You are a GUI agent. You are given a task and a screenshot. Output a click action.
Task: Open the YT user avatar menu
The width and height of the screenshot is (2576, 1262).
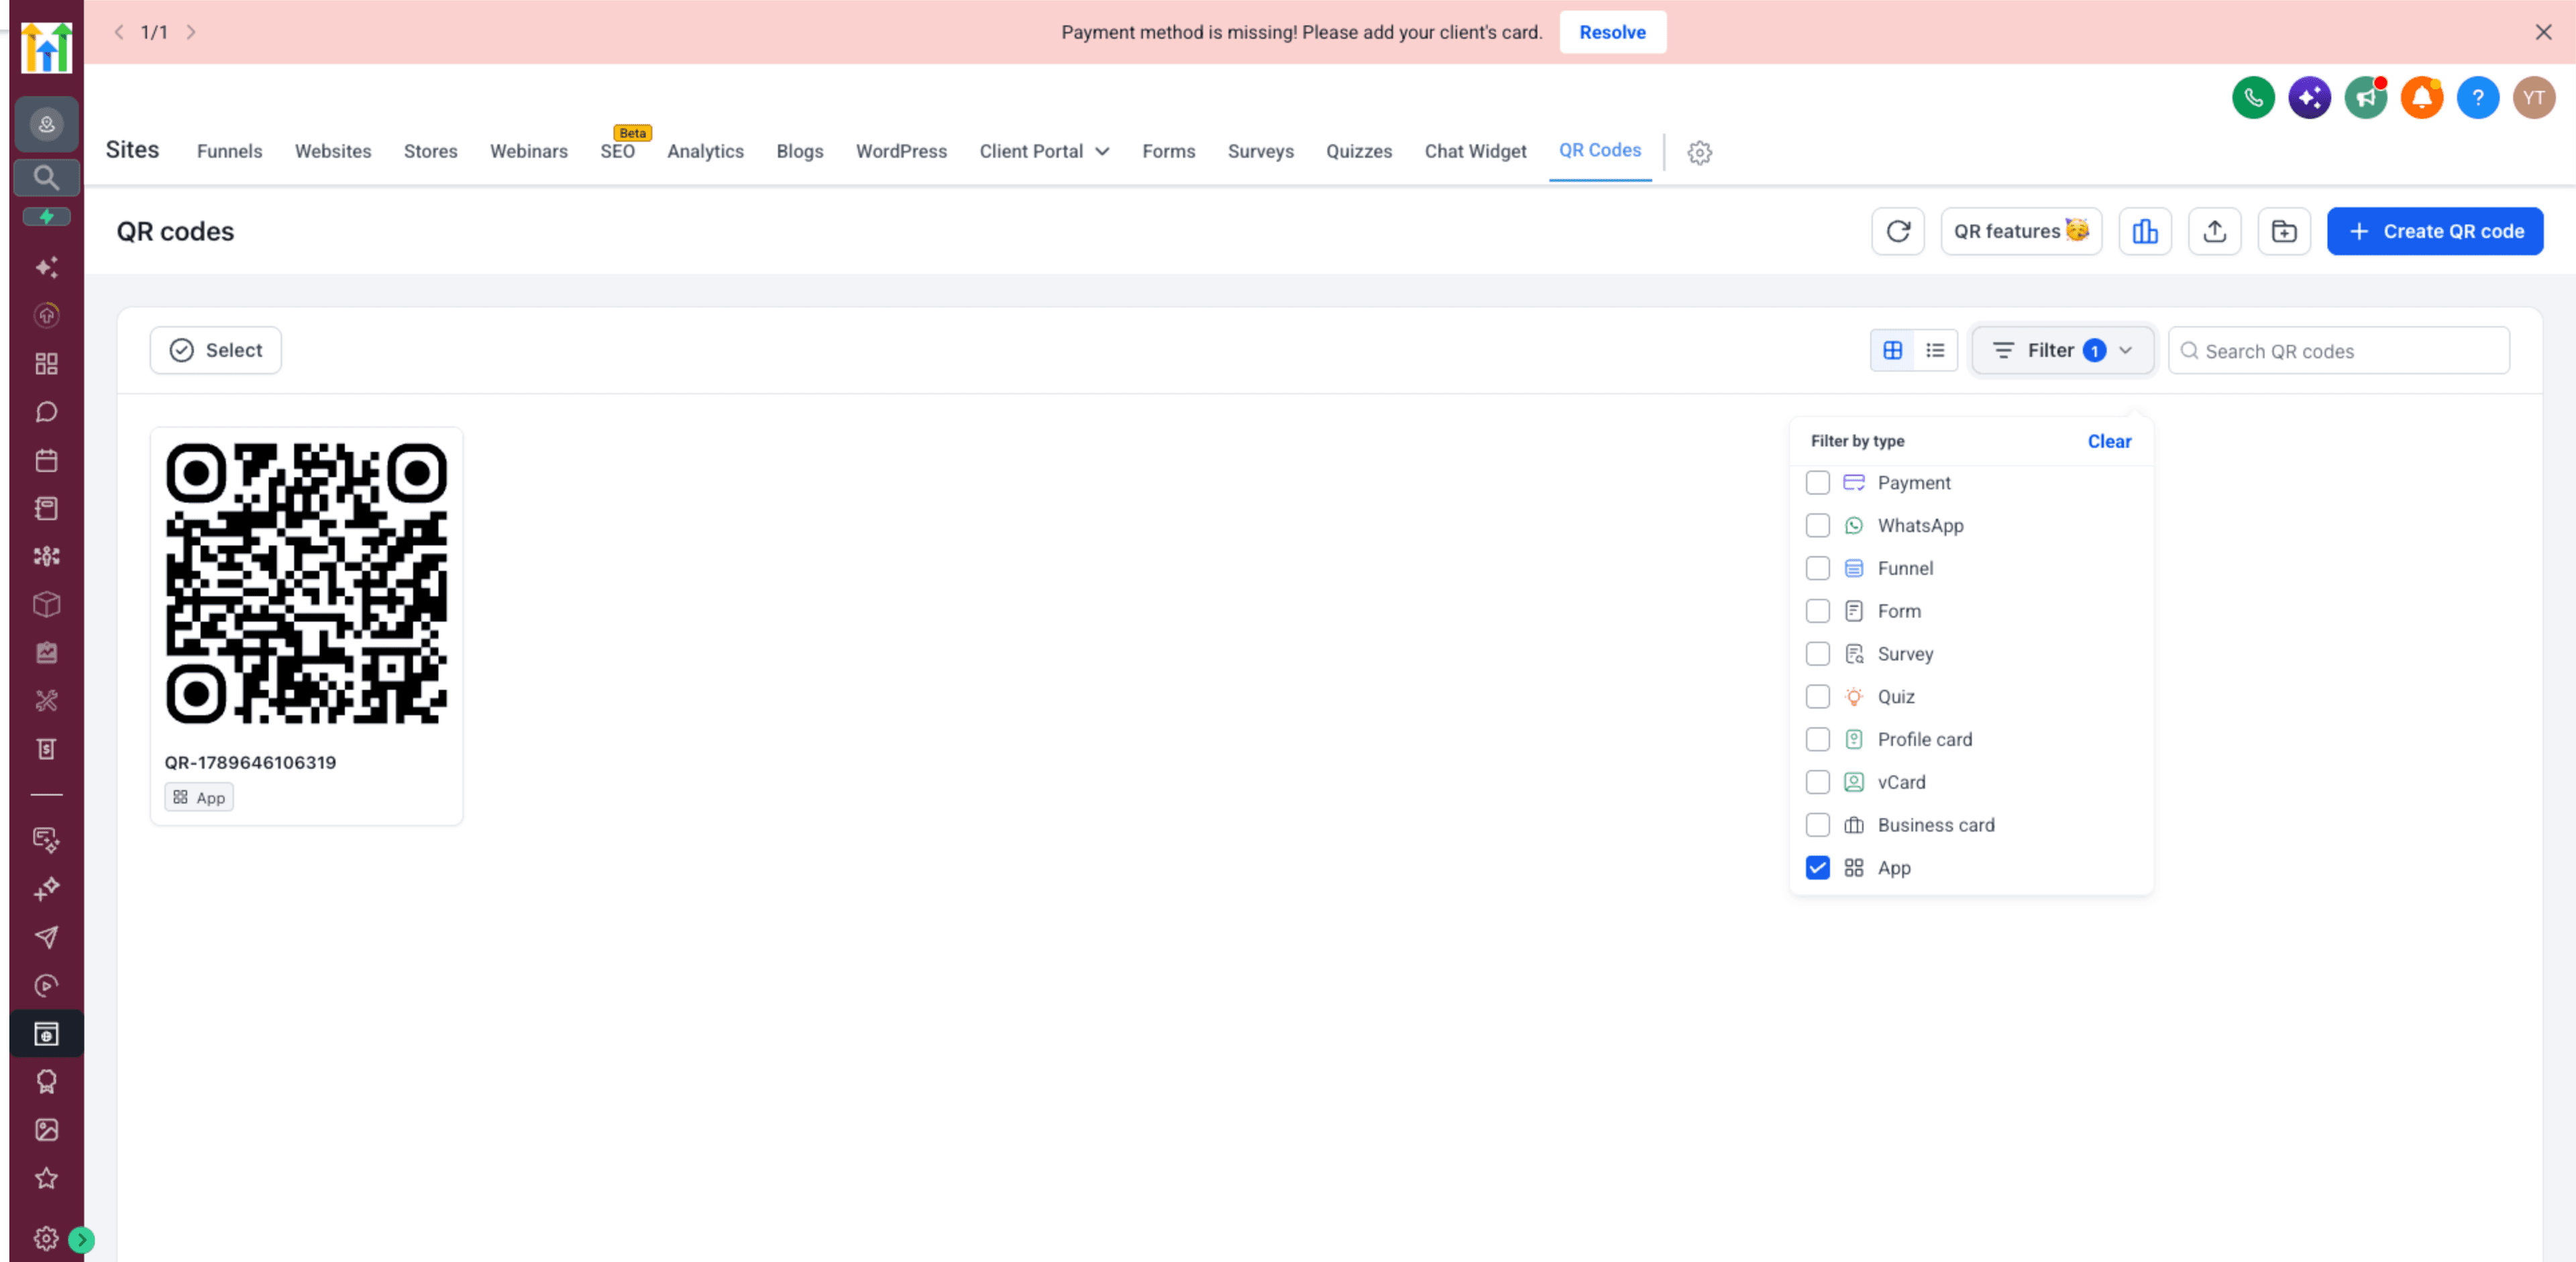(x=2533, y=97)
